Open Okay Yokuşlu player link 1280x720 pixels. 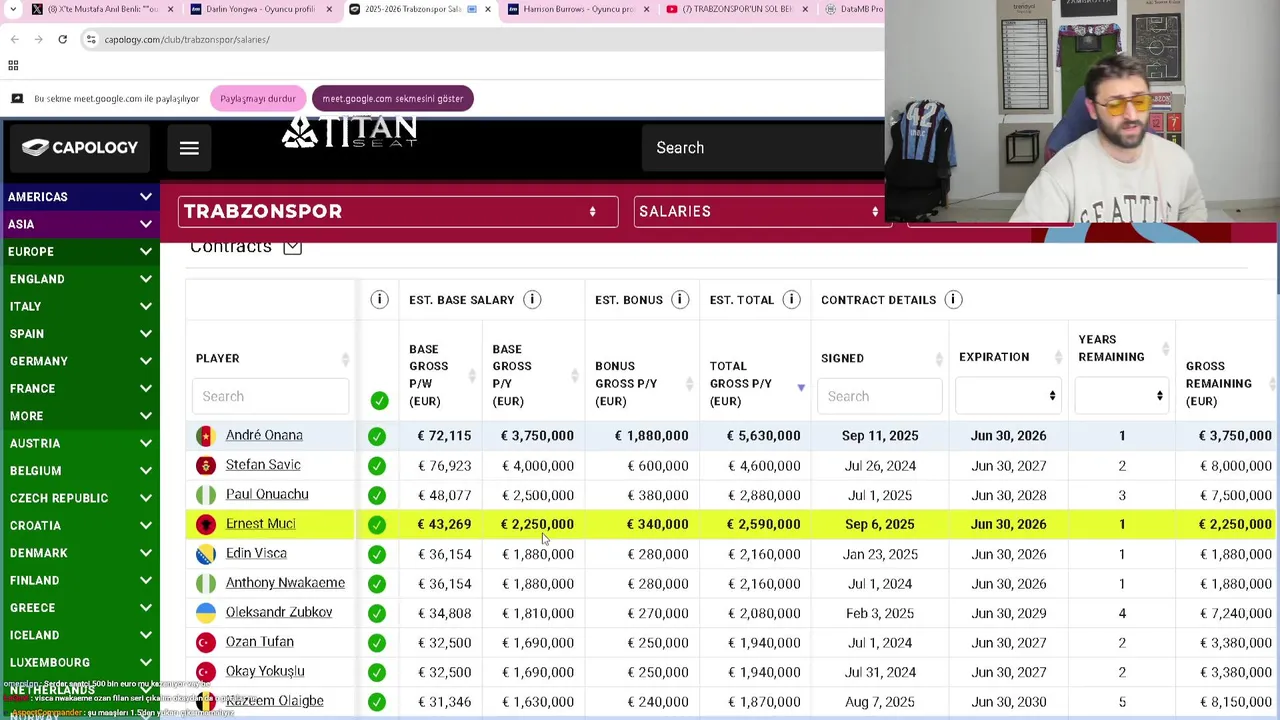tap(265, 671)
